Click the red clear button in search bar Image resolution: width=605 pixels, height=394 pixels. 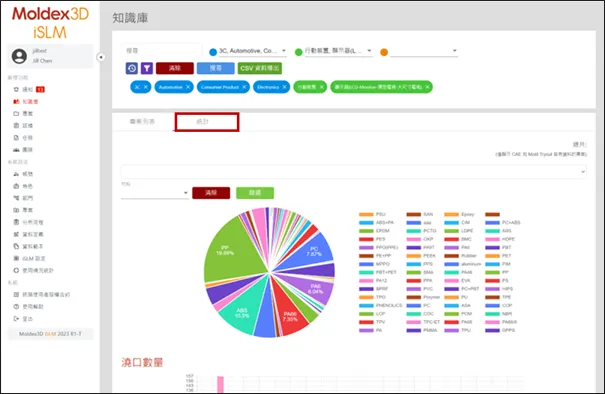click(x=175, y=68)
